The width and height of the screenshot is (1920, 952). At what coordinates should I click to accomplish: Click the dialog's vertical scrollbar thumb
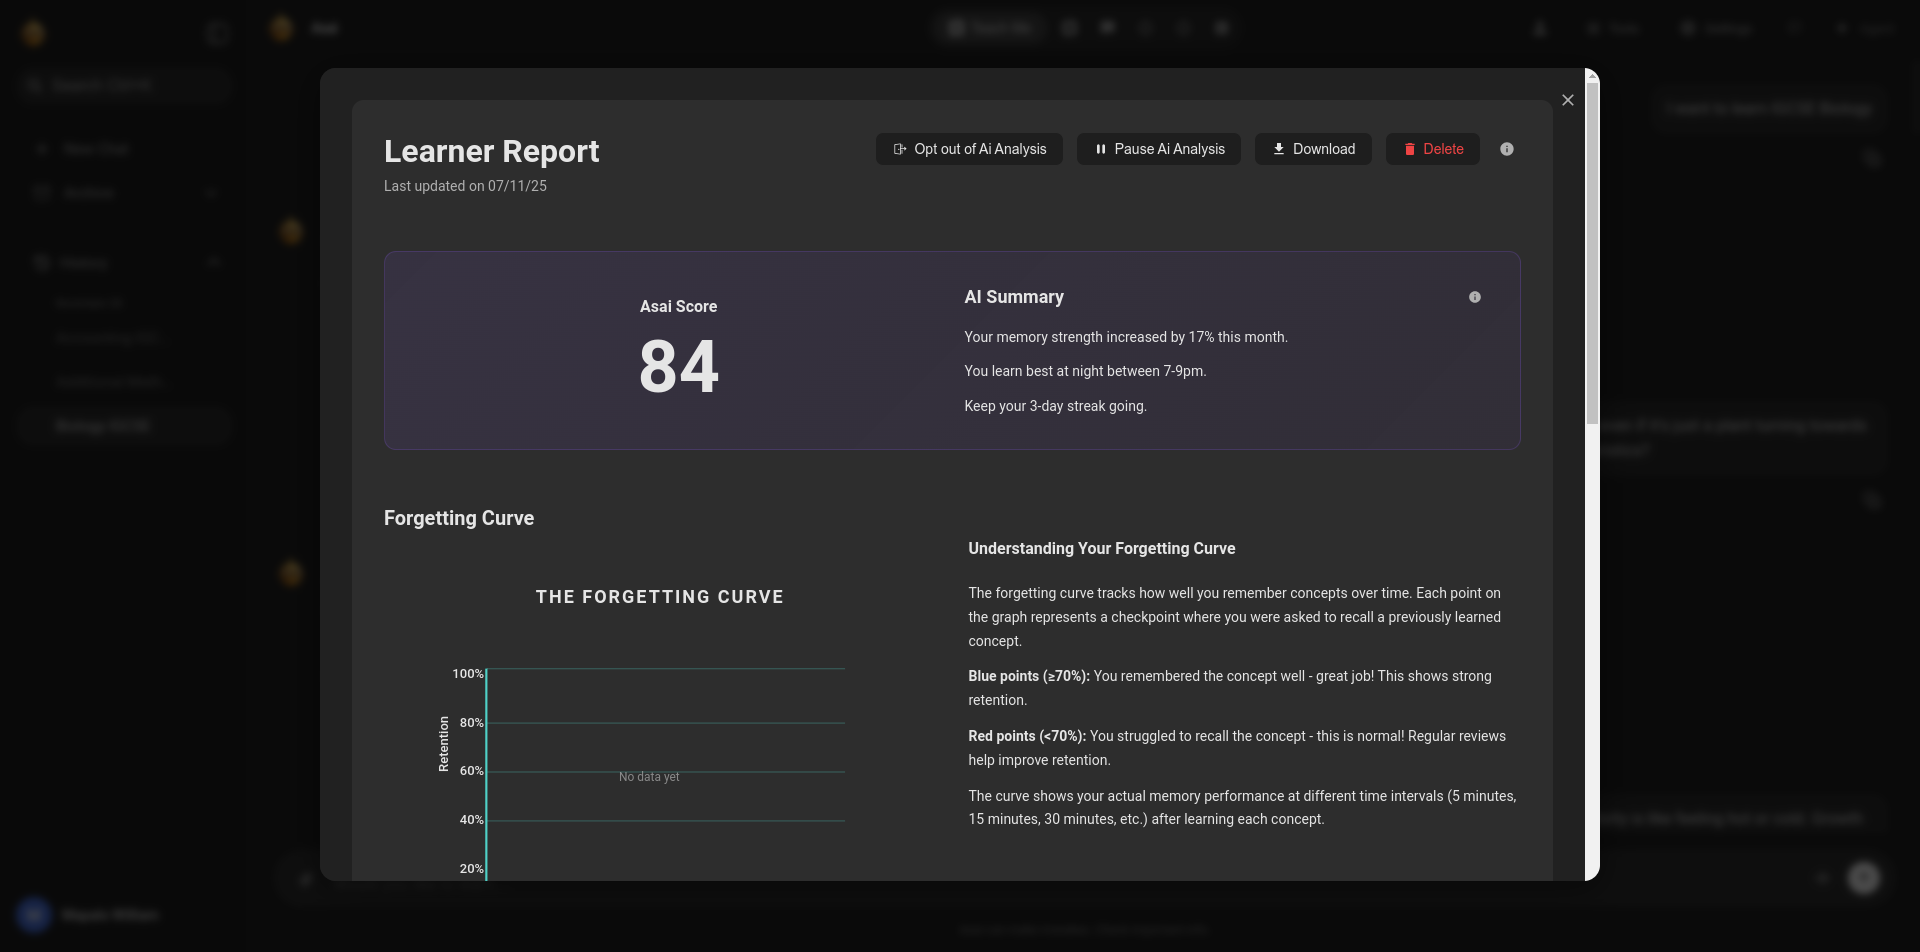pos(1591,250)
